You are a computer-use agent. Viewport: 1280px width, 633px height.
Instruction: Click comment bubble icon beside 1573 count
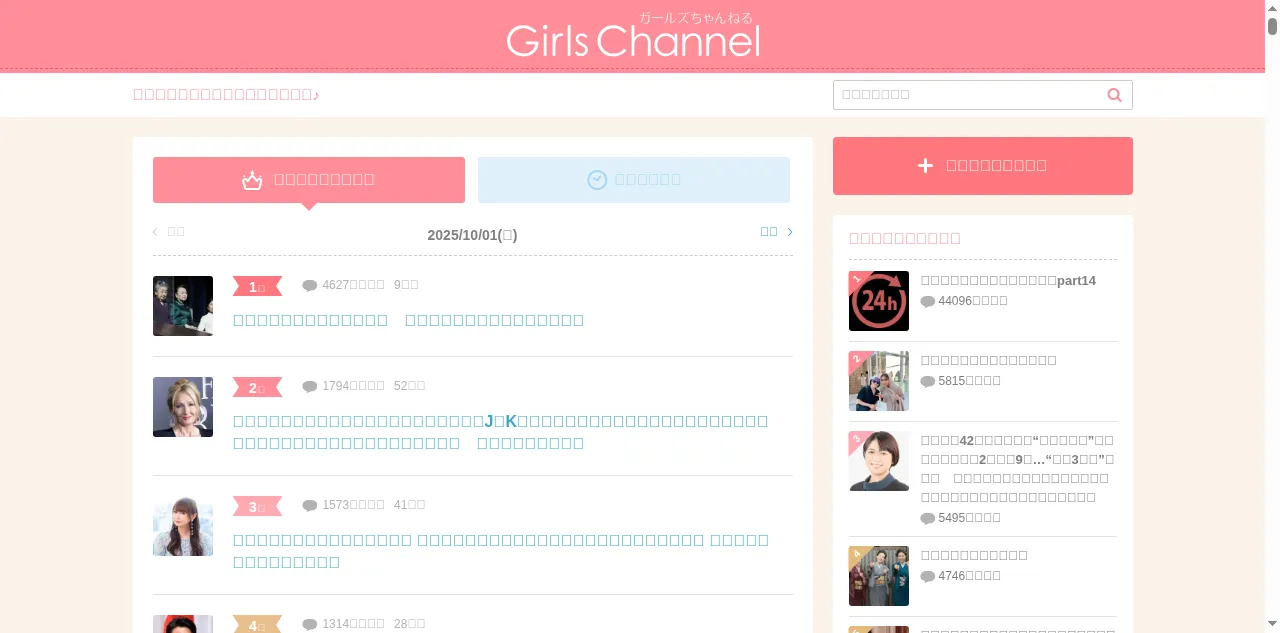pyautogui.click(x=310, y=506)
